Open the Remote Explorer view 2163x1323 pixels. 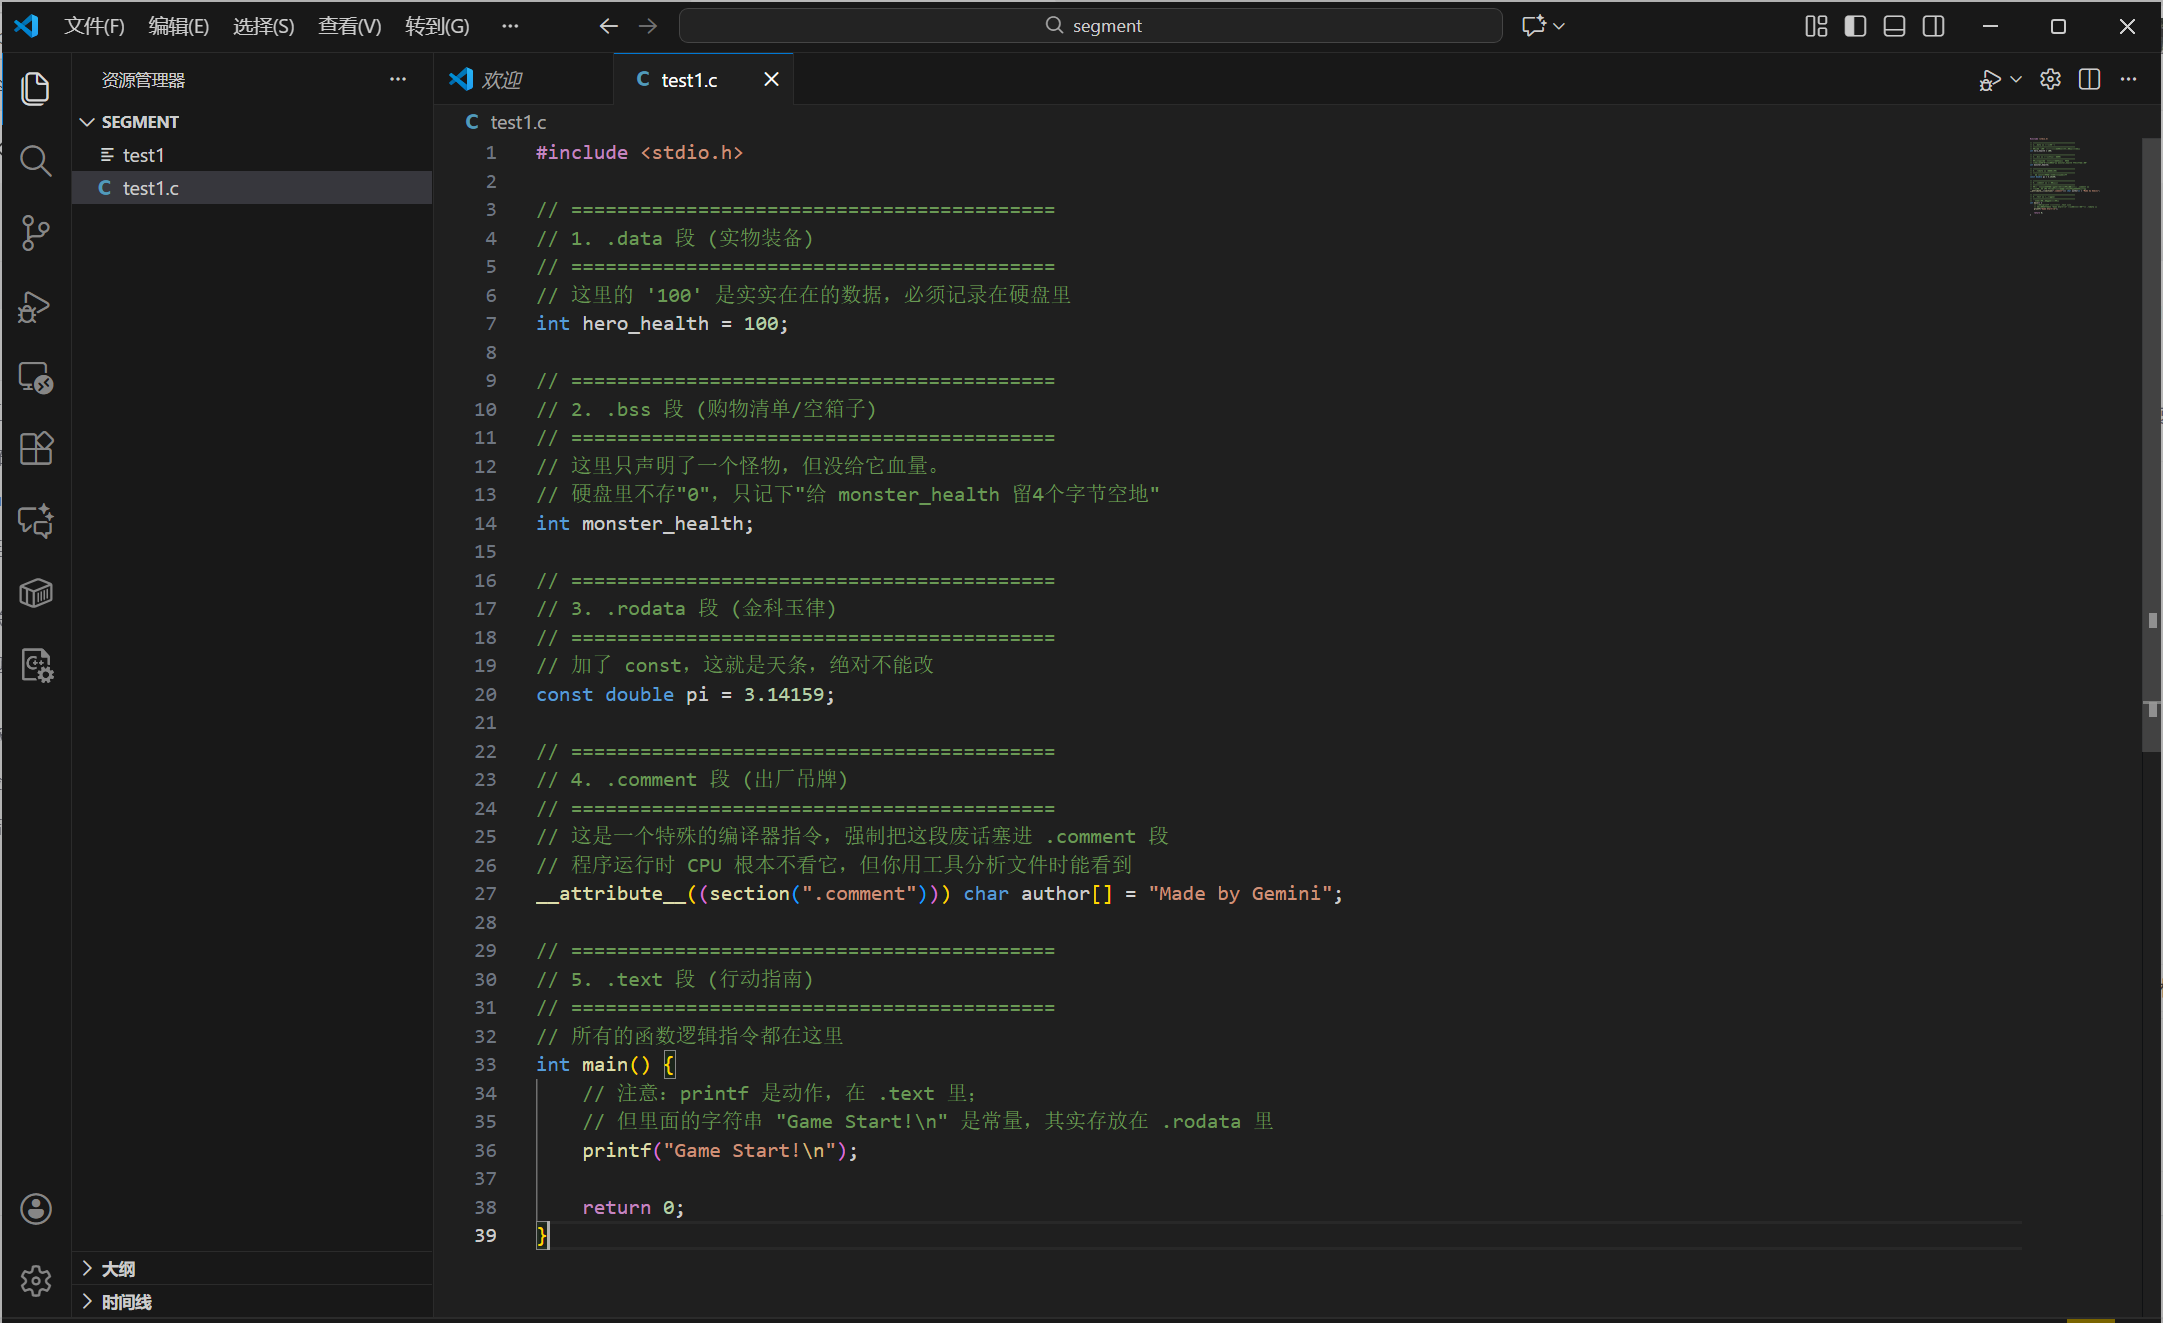(x=36, y=378)
